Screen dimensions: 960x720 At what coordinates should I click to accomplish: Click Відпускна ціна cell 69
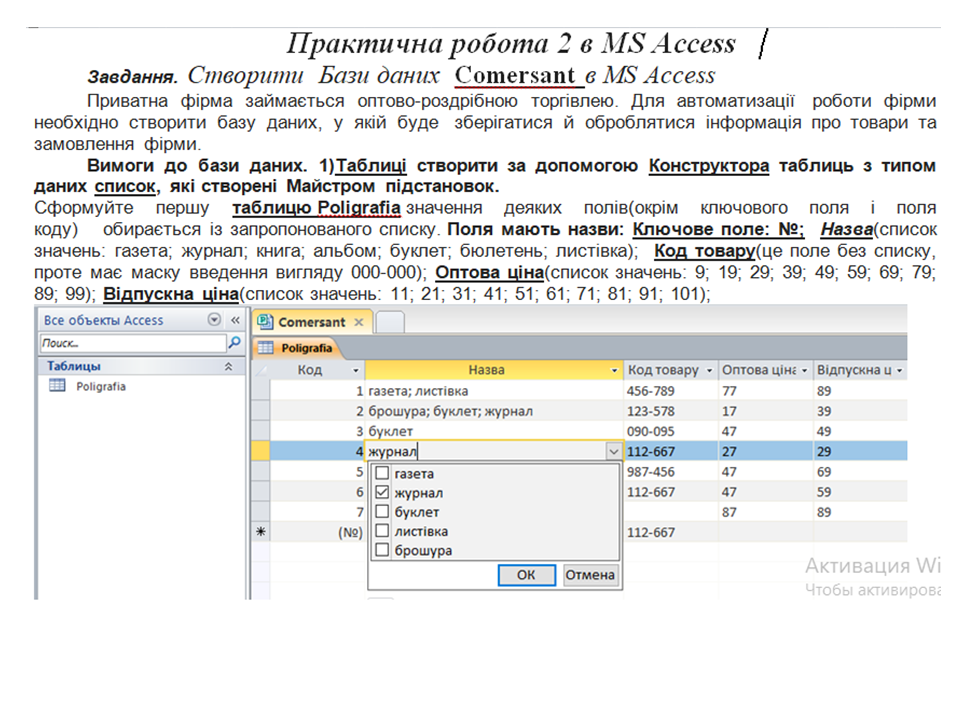[x=860, y=471]
